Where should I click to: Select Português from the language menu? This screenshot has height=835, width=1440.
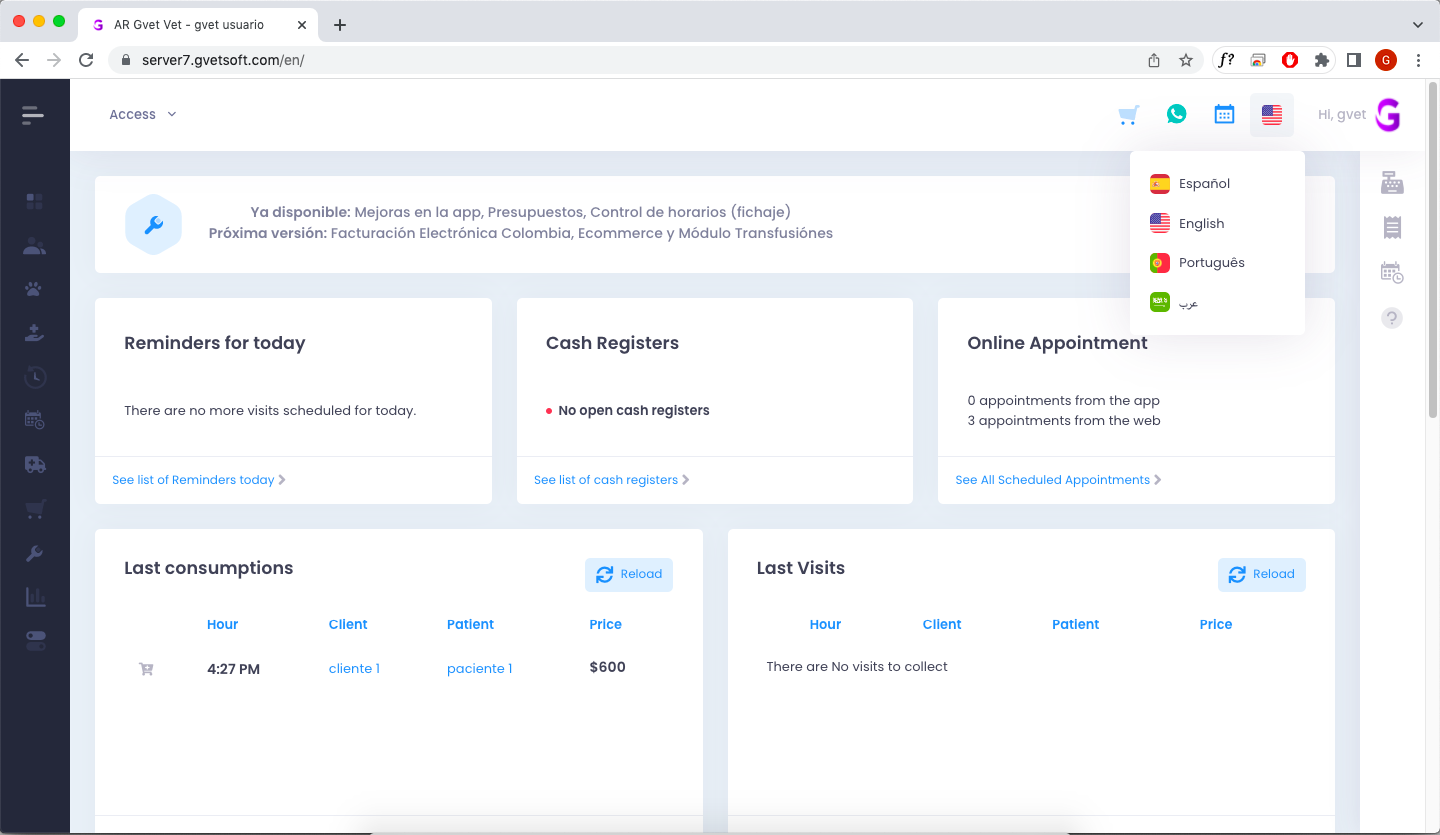coord(1211,262)
